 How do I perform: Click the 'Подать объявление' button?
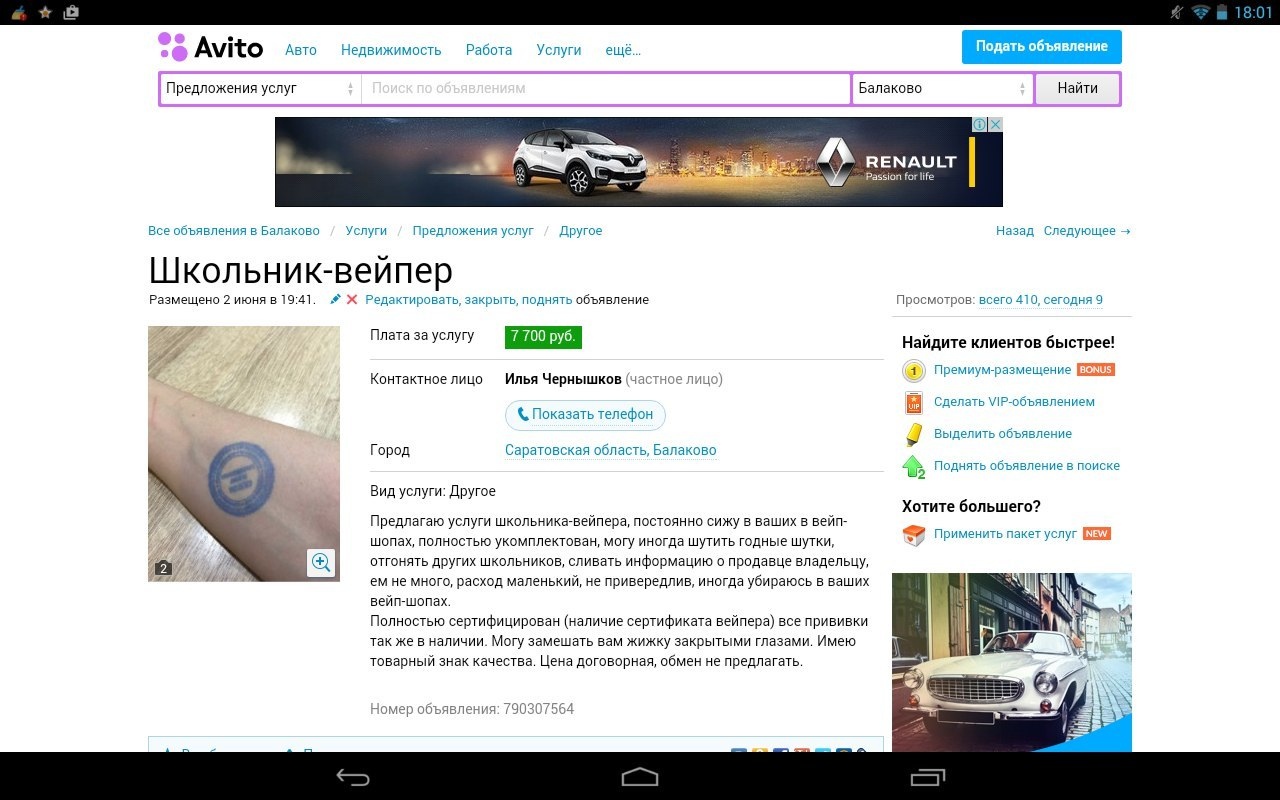pos(1041,47)
